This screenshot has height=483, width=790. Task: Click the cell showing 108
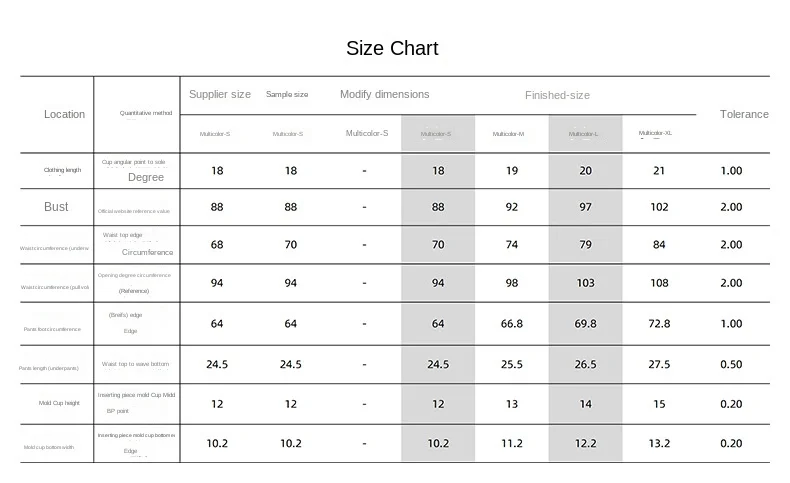(x=659, y=283)
